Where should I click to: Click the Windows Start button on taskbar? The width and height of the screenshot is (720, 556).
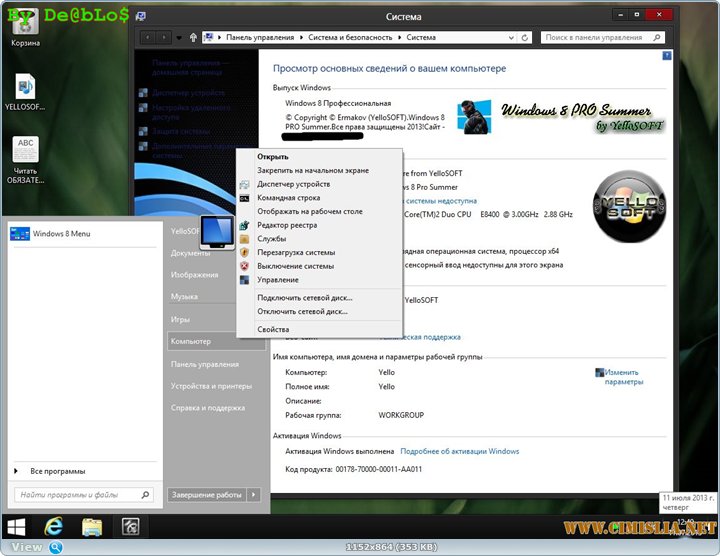pos(17,526)
